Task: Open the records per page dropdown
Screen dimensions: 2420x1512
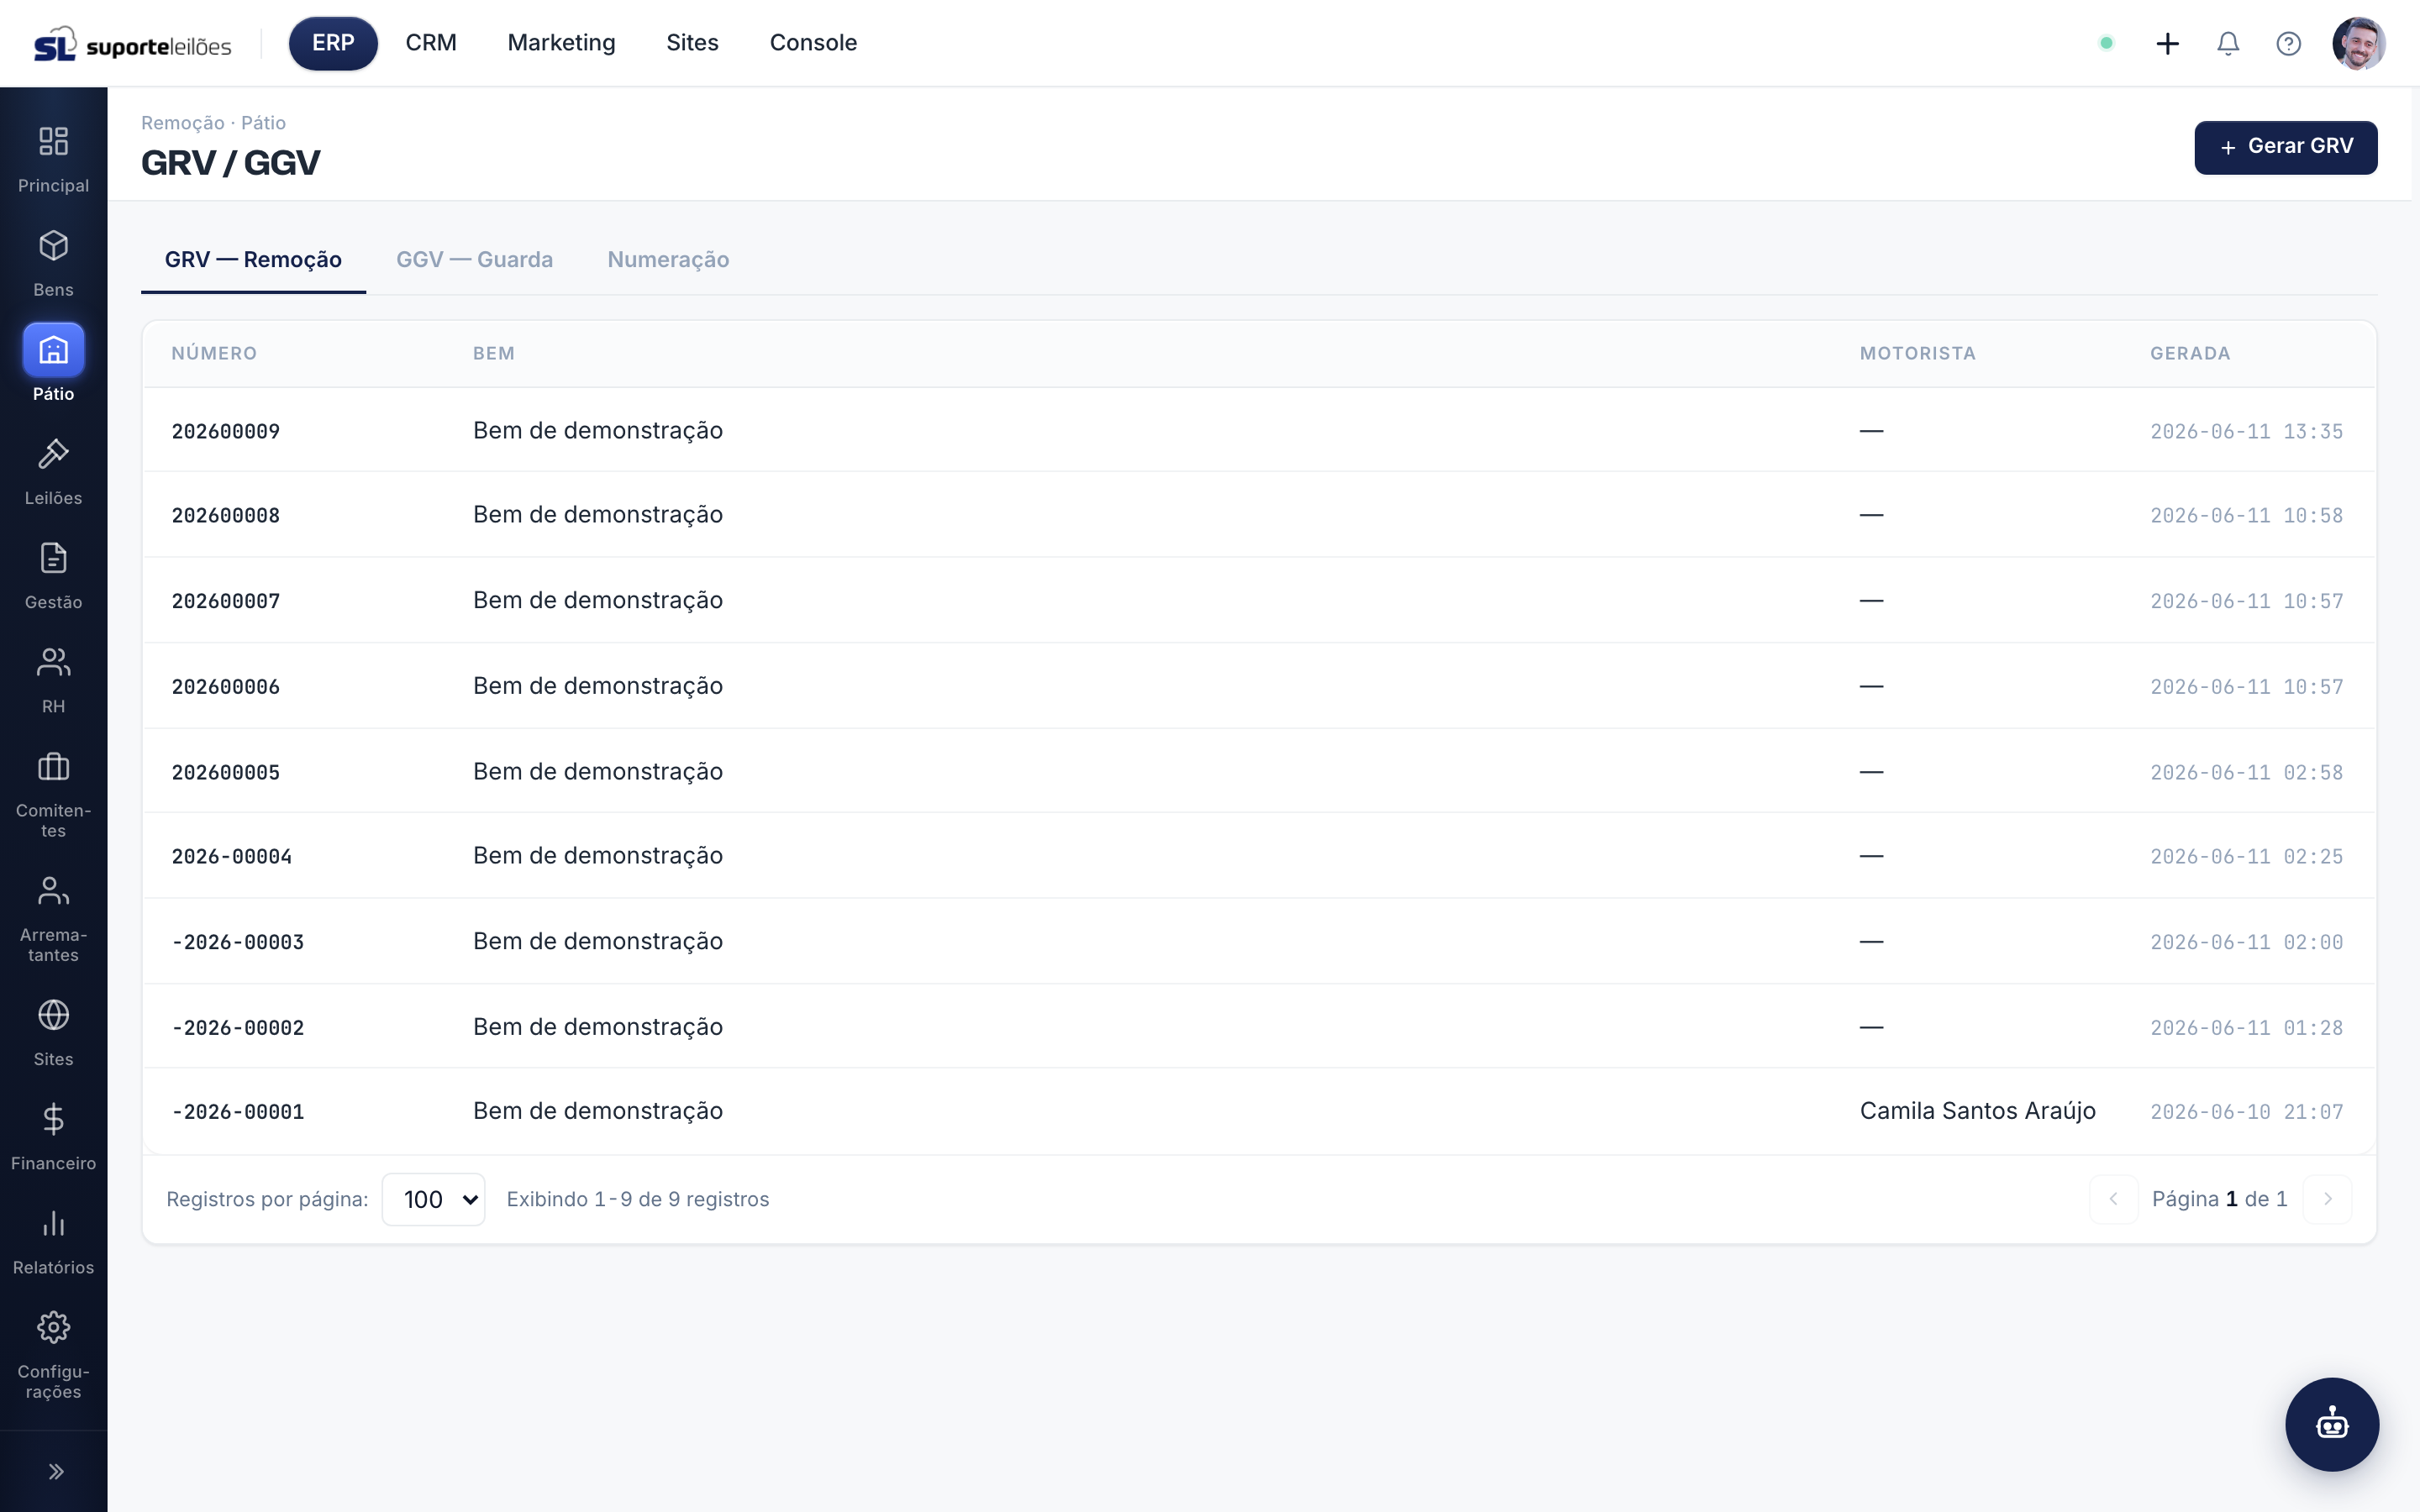Action: 433,1199
